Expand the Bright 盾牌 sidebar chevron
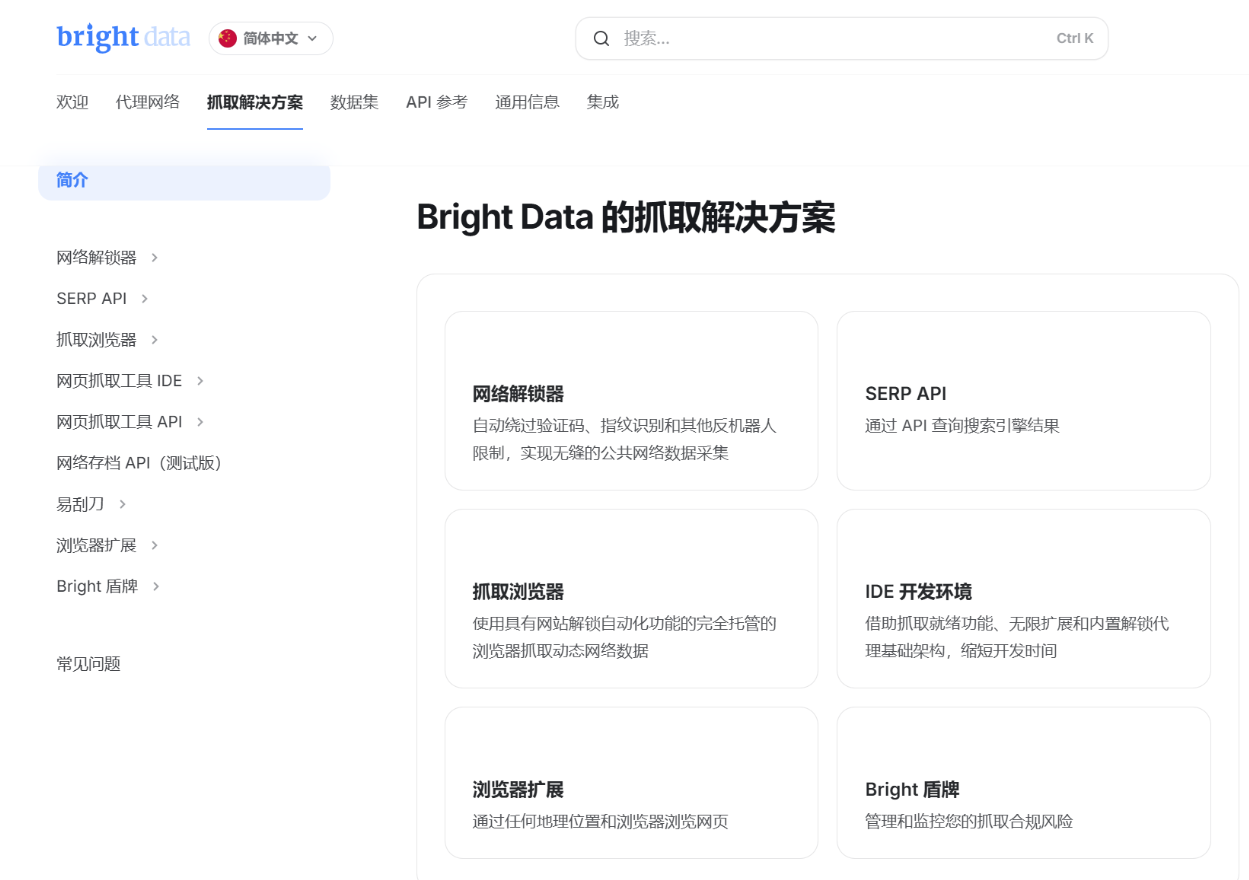This screenshot has width=1249, height=880. point(156,586)
